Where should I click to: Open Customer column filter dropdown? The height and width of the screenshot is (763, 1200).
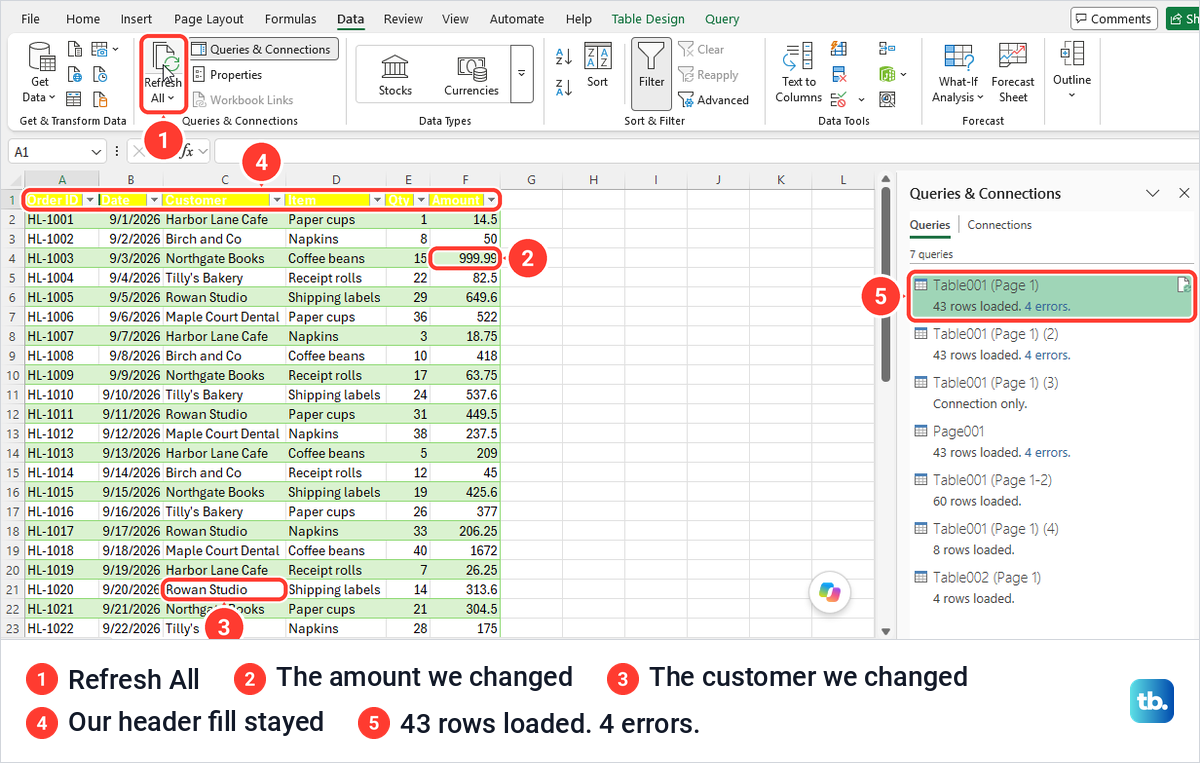click(x=276, y=200)
